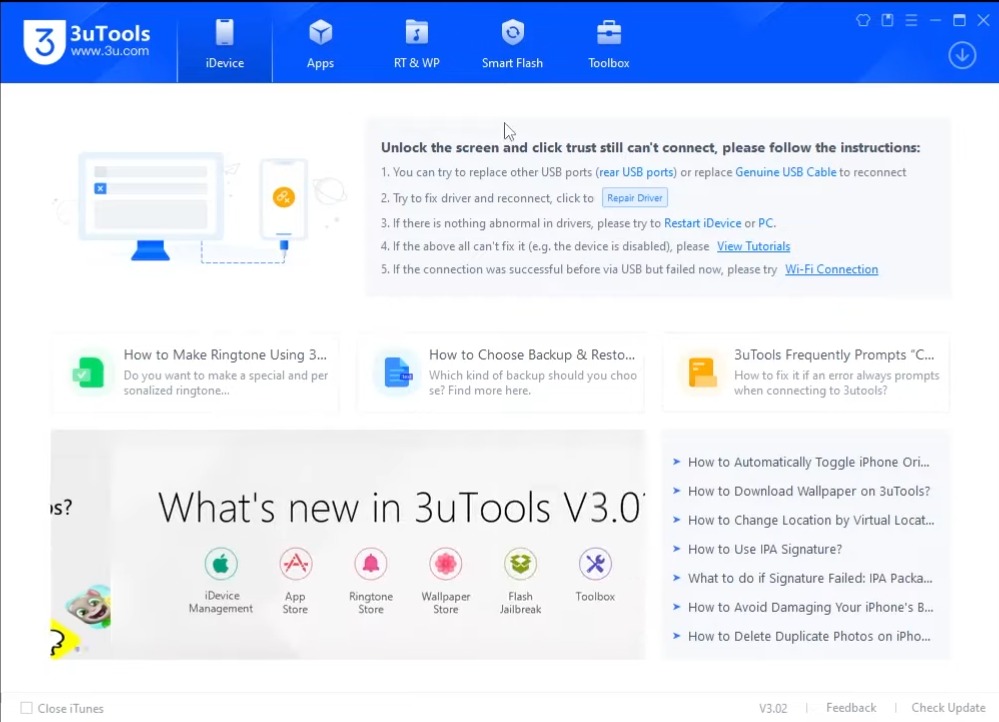Open the 3uTools Frequently Prompts article card

coord(806,373)
